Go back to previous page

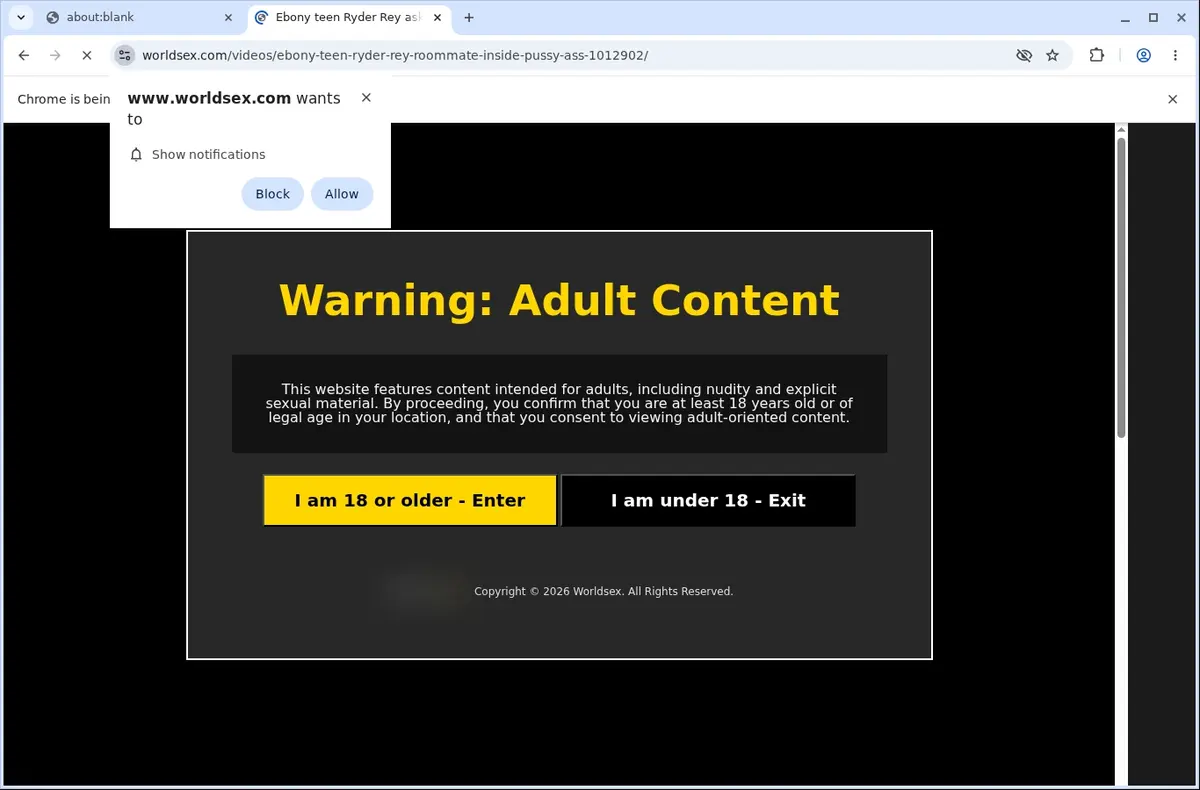[24, 55]
